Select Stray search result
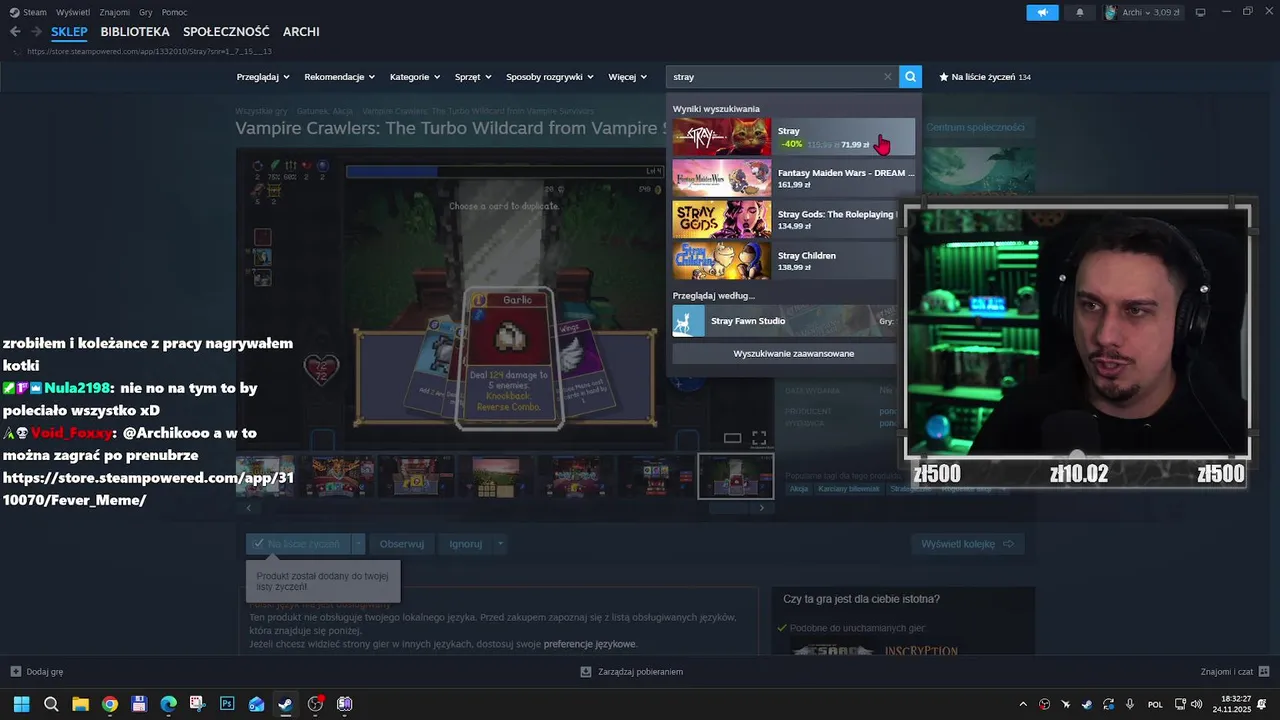The width and height of the screenshot is (1280, 720). (794, 137)
